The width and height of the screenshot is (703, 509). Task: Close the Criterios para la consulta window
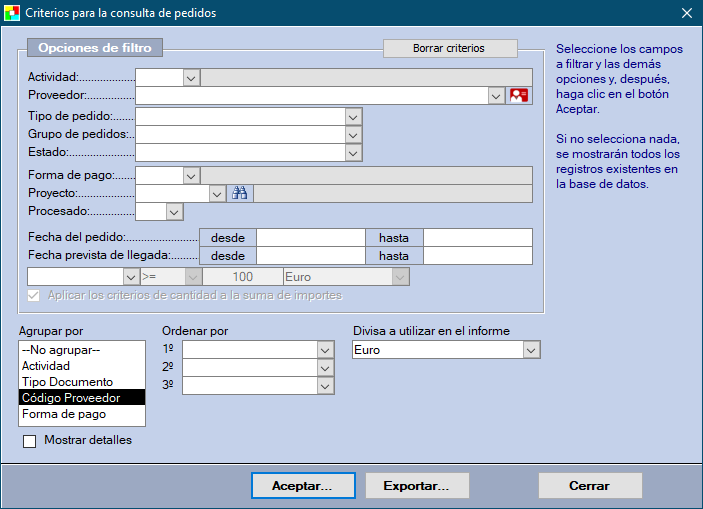pos(686,13)
